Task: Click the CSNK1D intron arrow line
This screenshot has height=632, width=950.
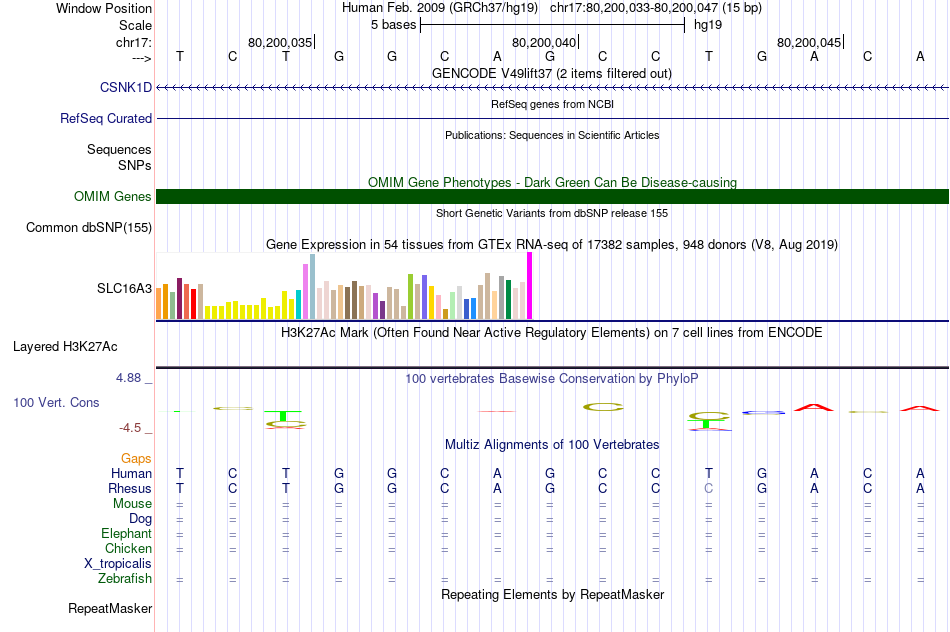Action: pyautogui.click(x=553, y=87)
